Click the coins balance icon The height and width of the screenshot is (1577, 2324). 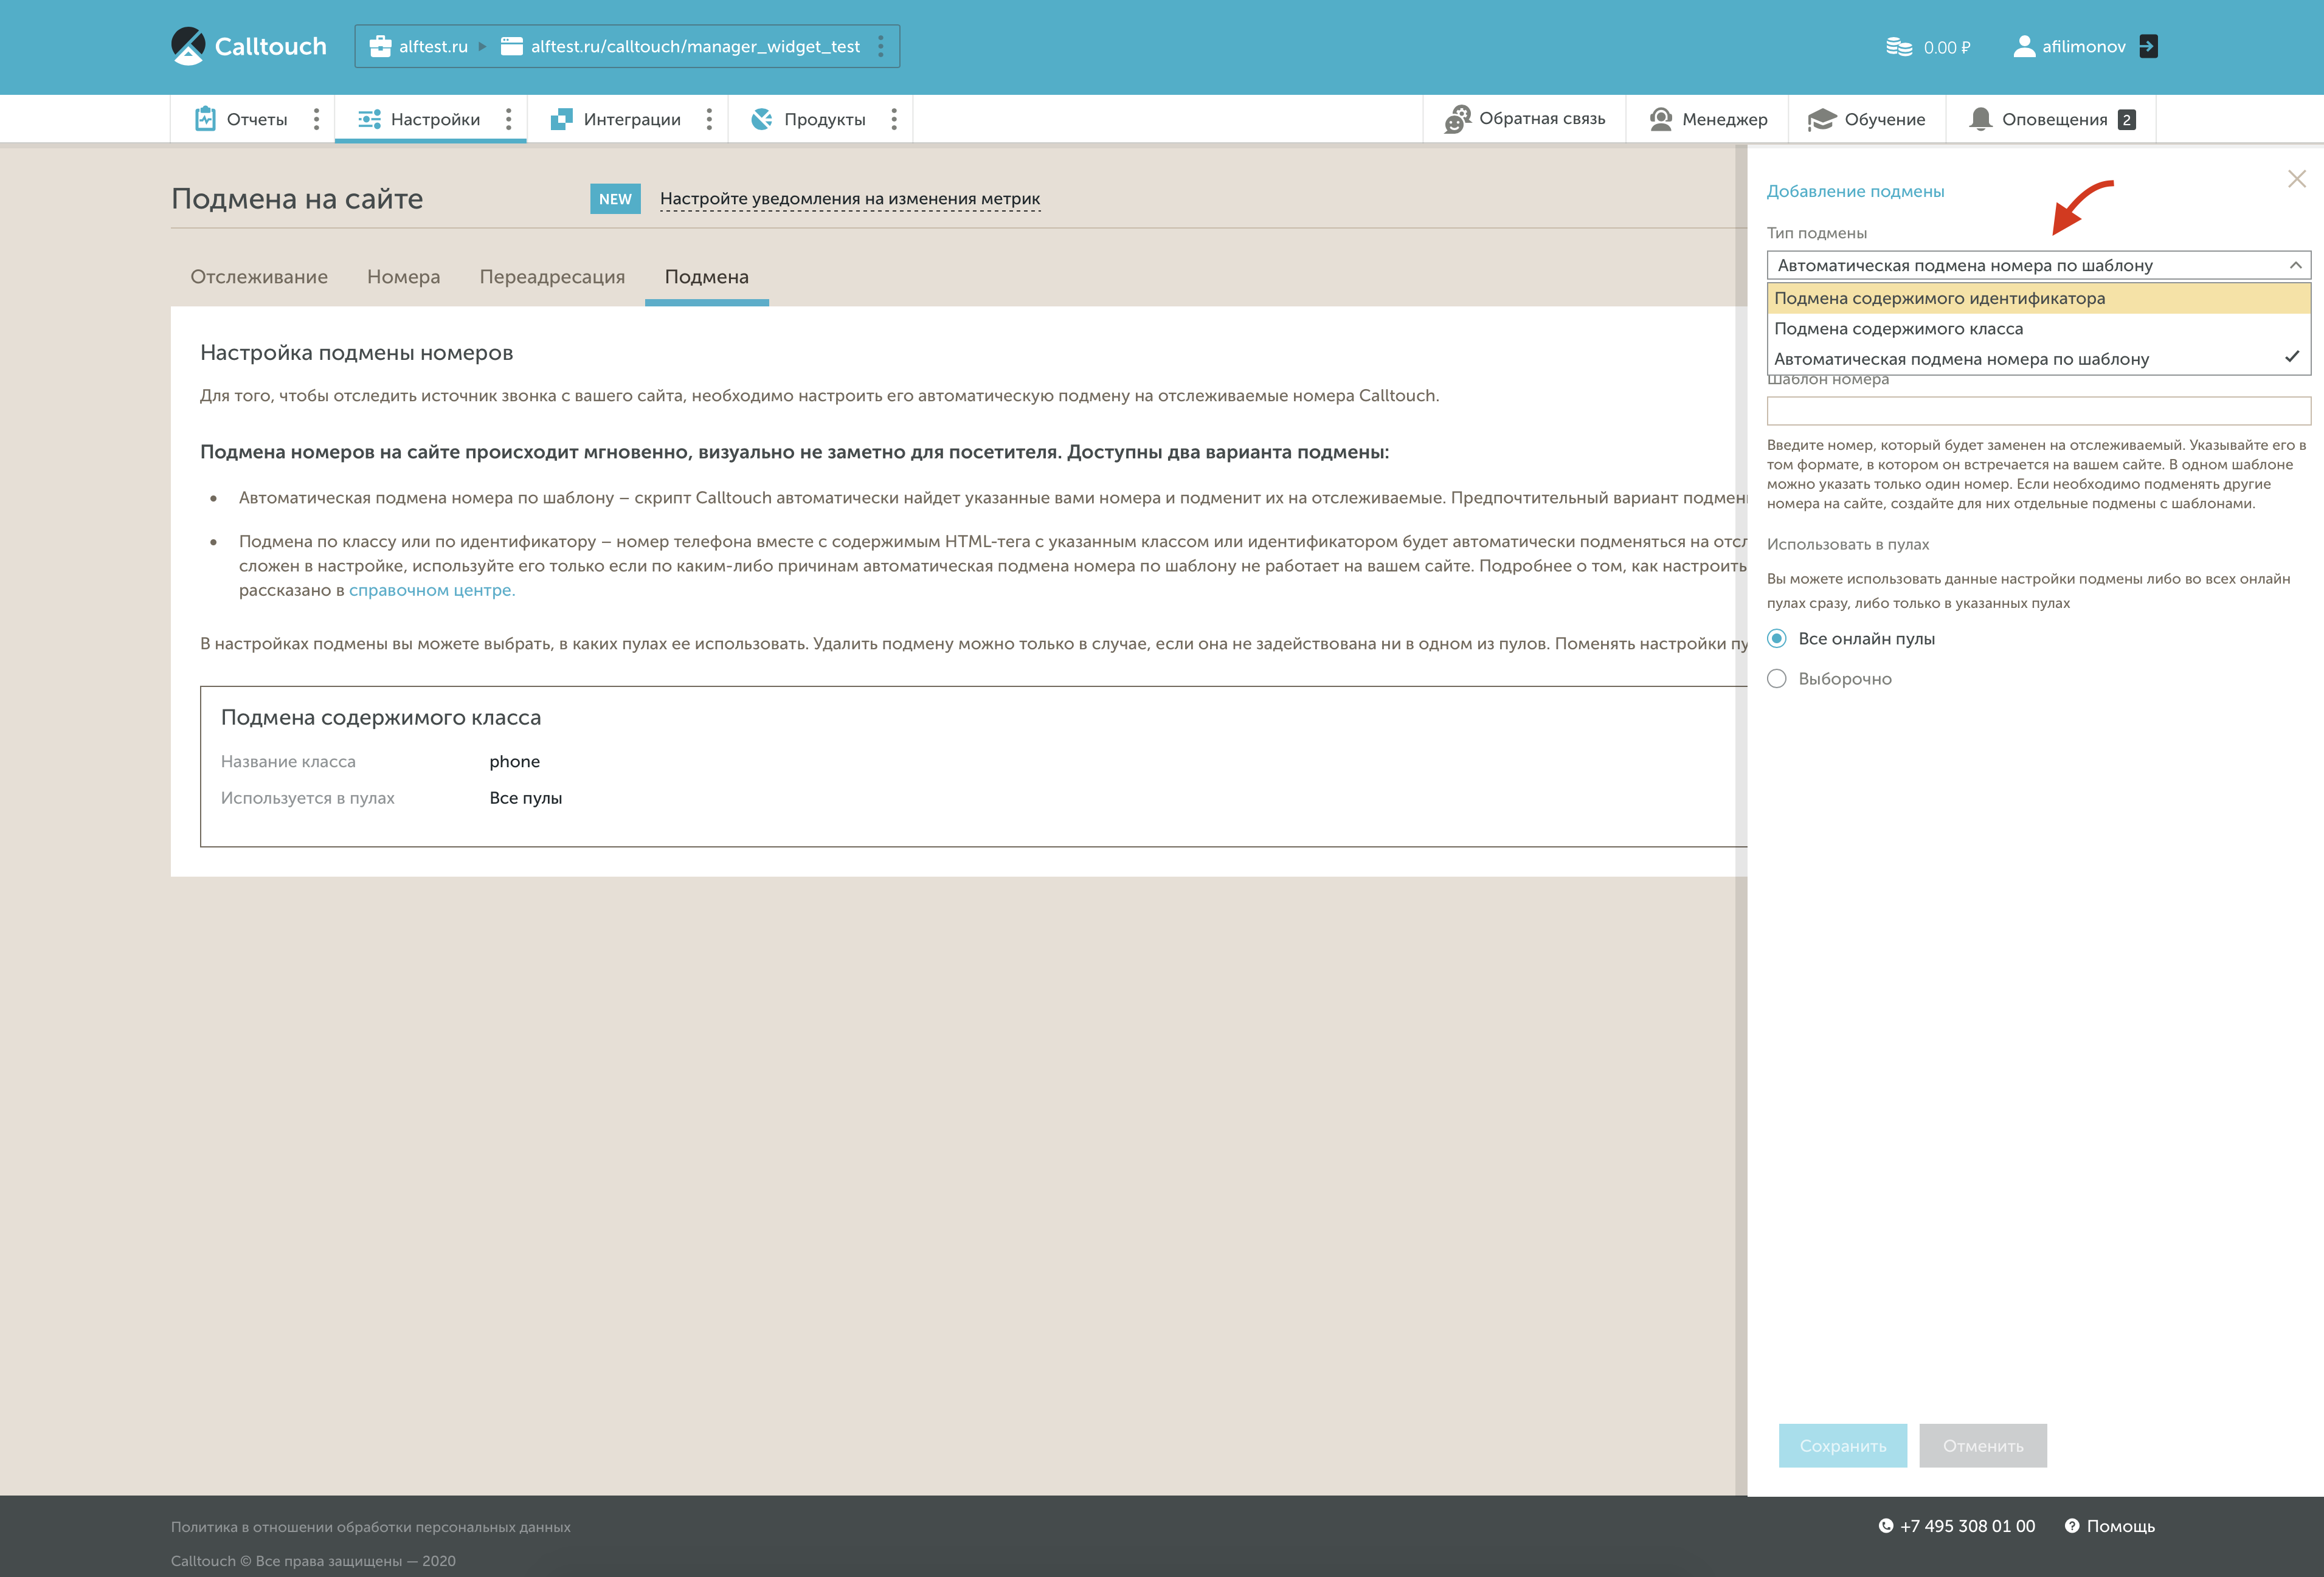(x=1898, y=47)
